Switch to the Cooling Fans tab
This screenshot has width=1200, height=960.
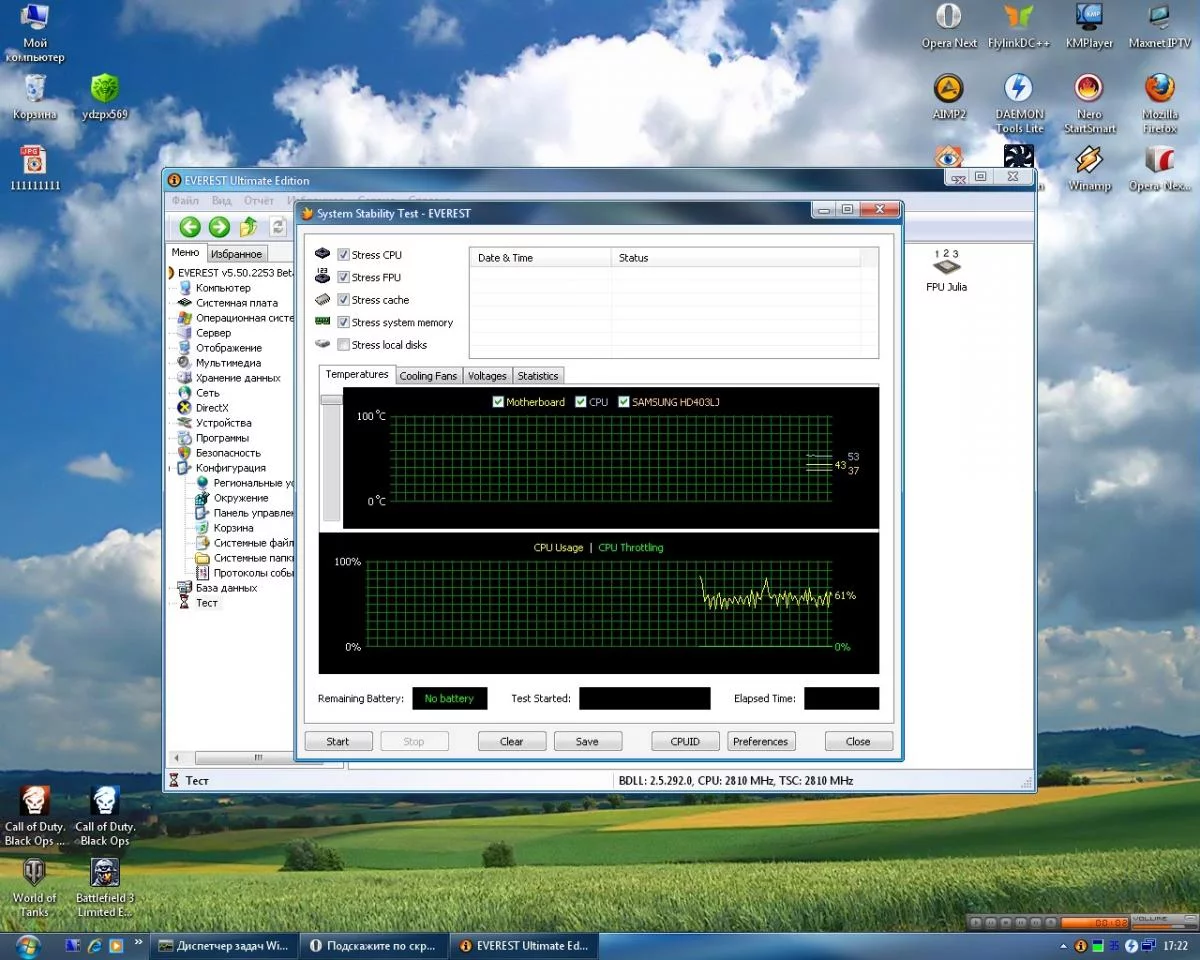428,376
